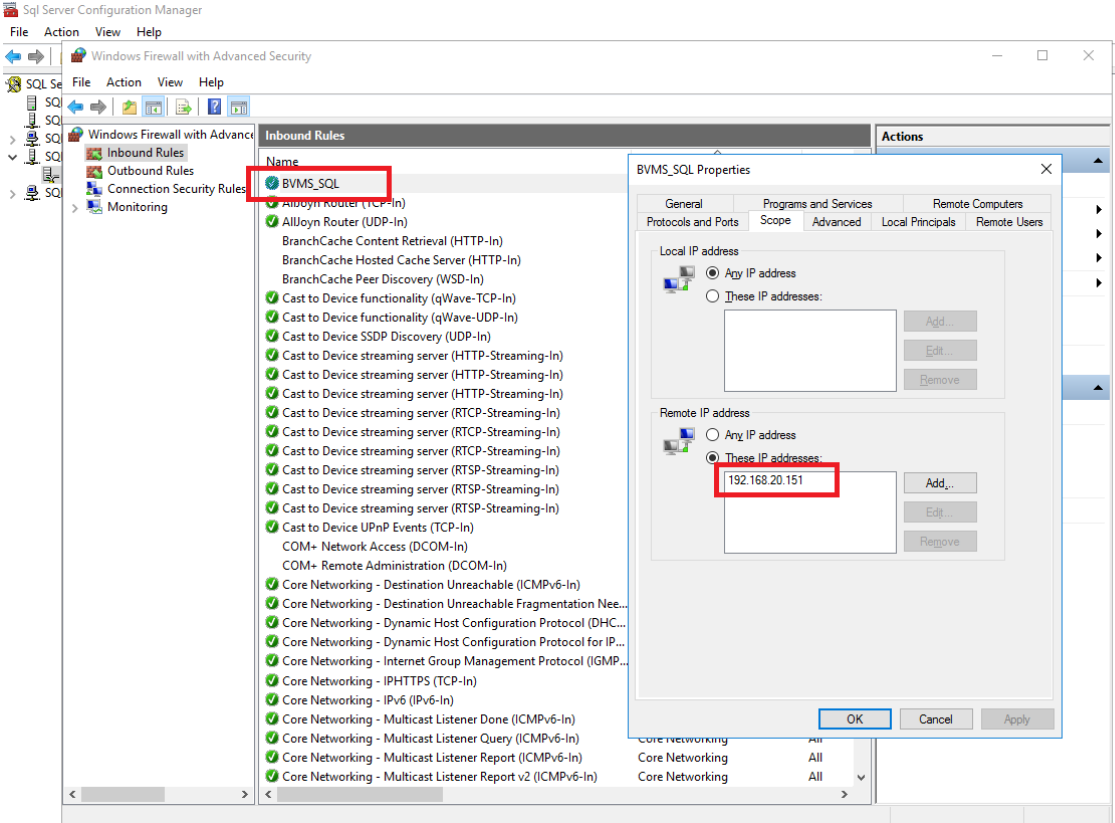Screen dimensions: 1115x823
Task: Switch to the Protocols and Ports tab
Action: coord(692,222)
